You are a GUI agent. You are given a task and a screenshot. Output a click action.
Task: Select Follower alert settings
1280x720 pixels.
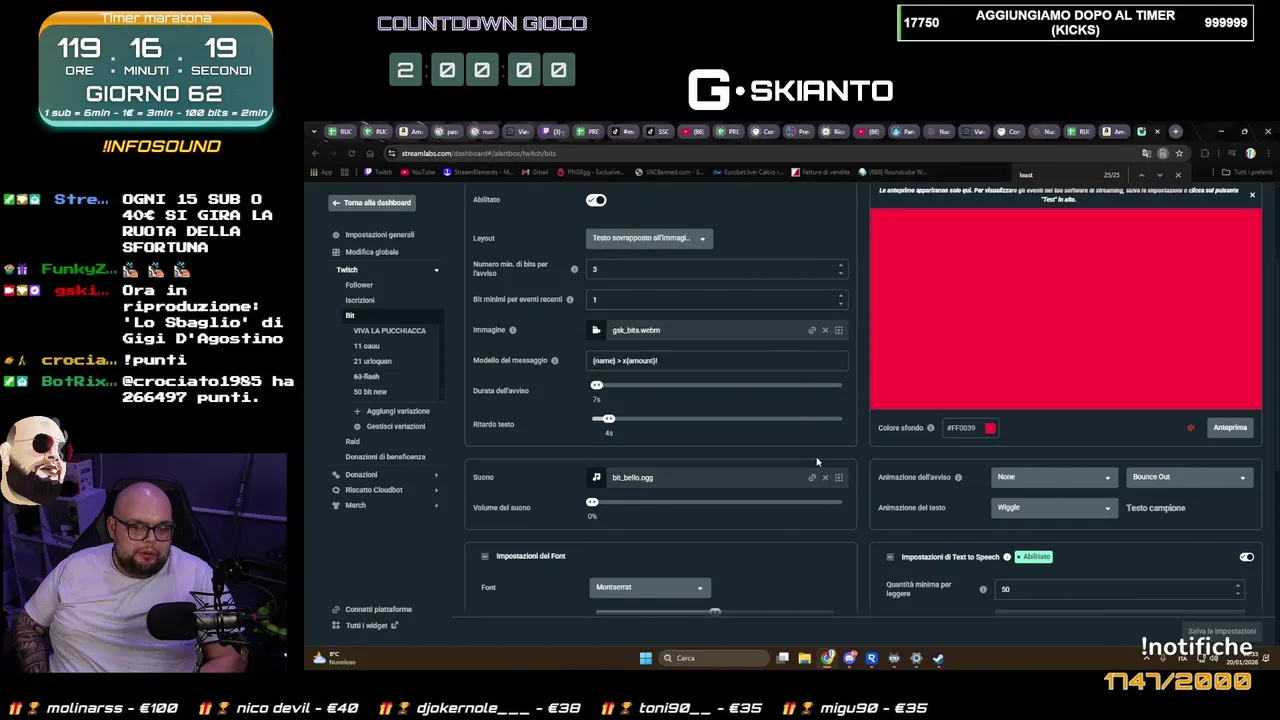[359, 285]
